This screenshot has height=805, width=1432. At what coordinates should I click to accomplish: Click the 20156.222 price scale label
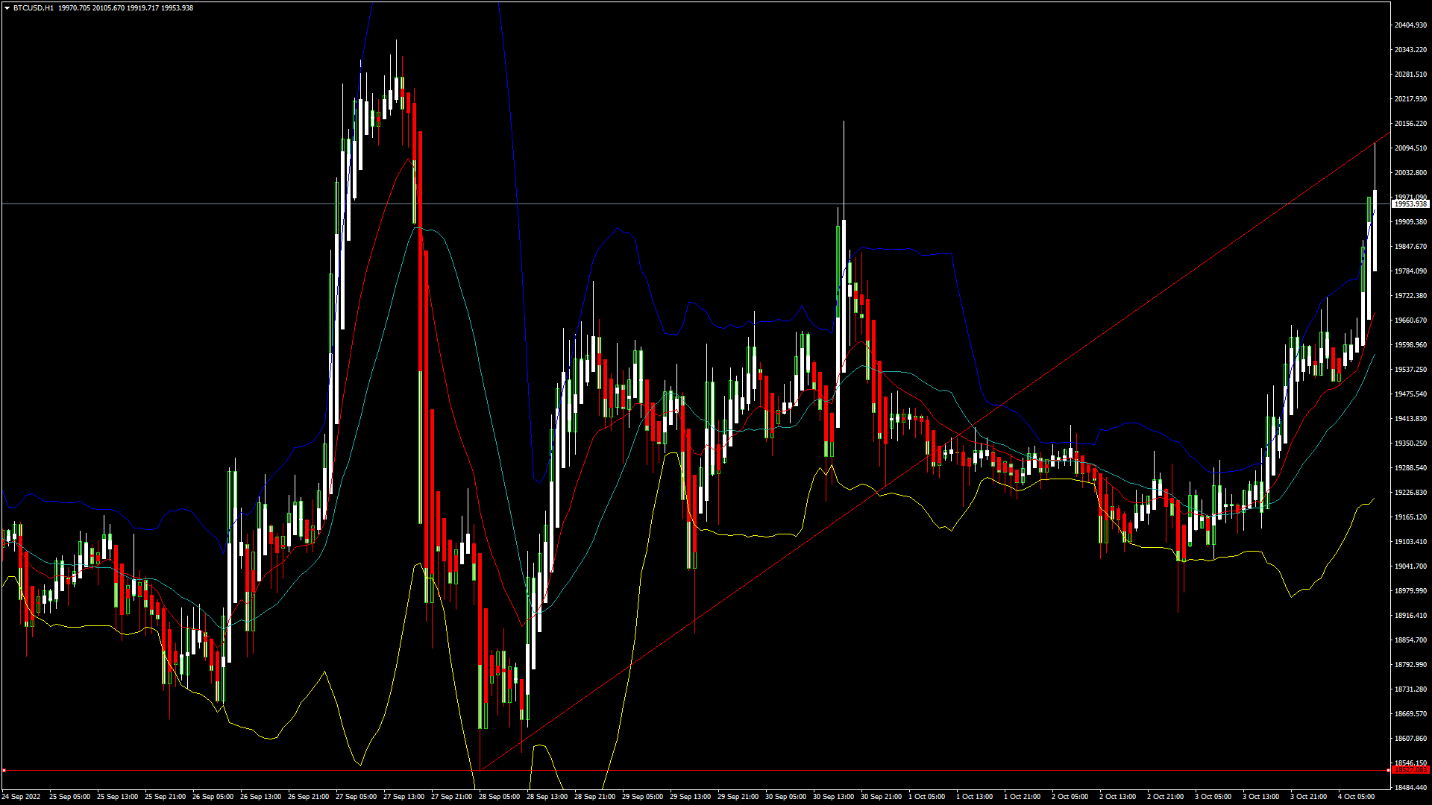[1410, 123]
